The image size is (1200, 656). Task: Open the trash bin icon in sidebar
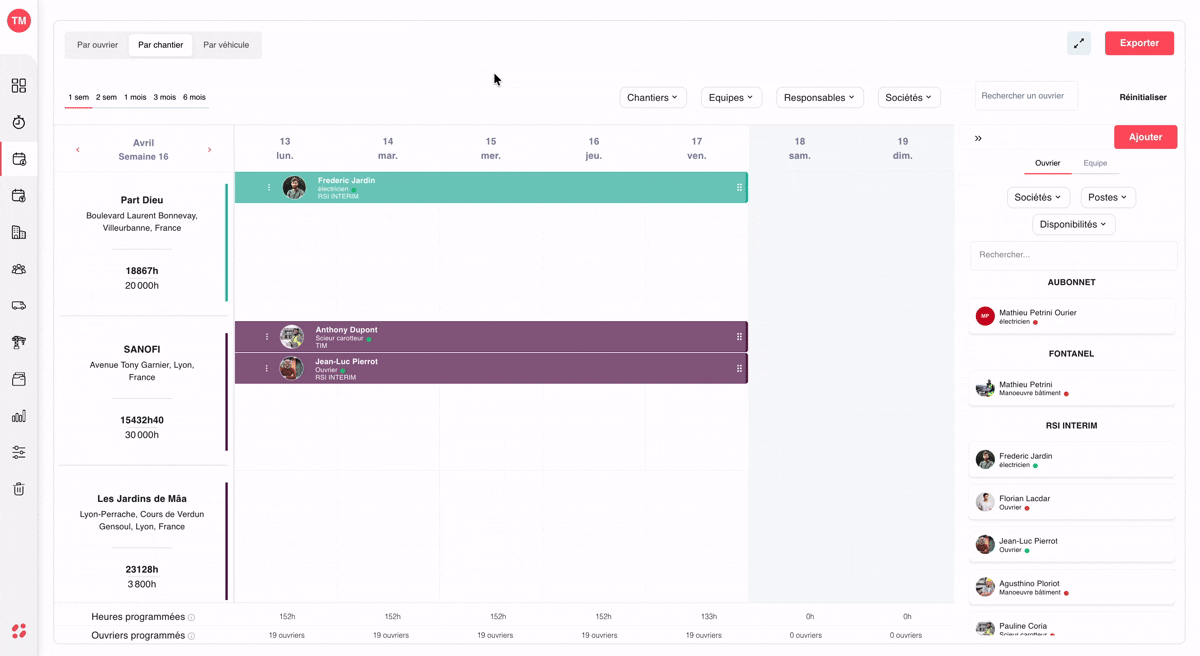pyautogui.click(x=19, y=489)
